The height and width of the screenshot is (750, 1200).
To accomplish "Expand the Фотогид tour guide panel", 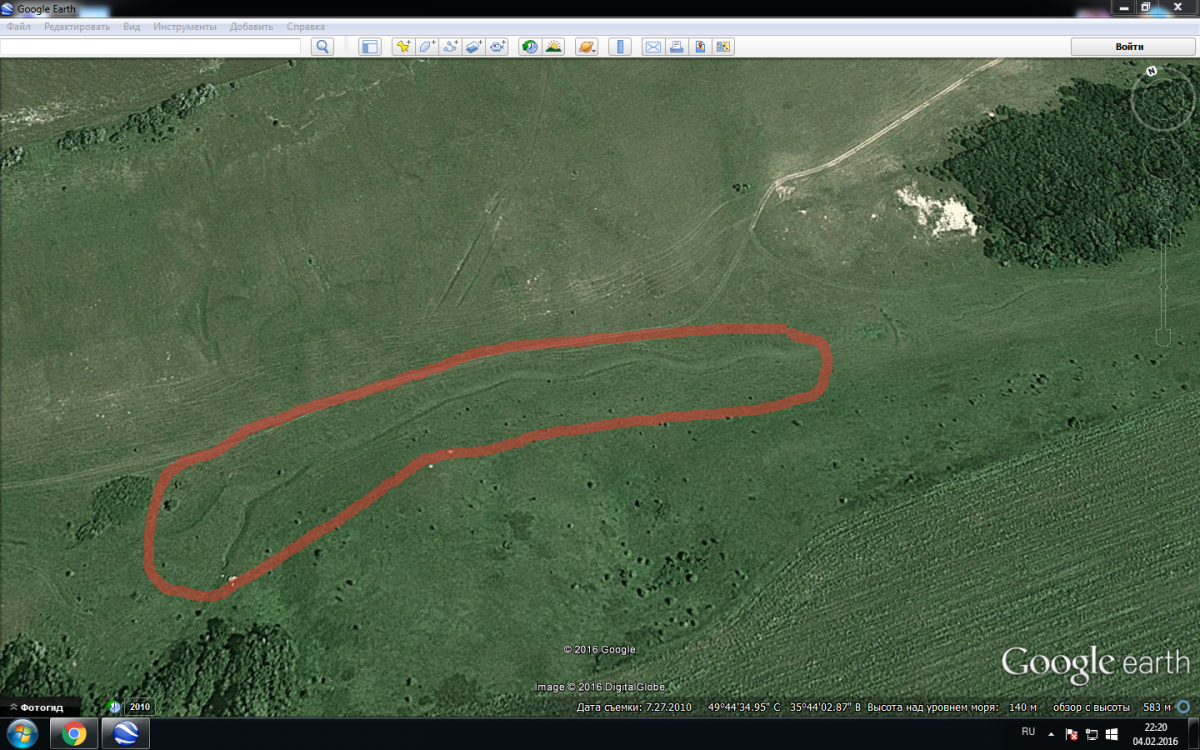I will pos(38,707).
